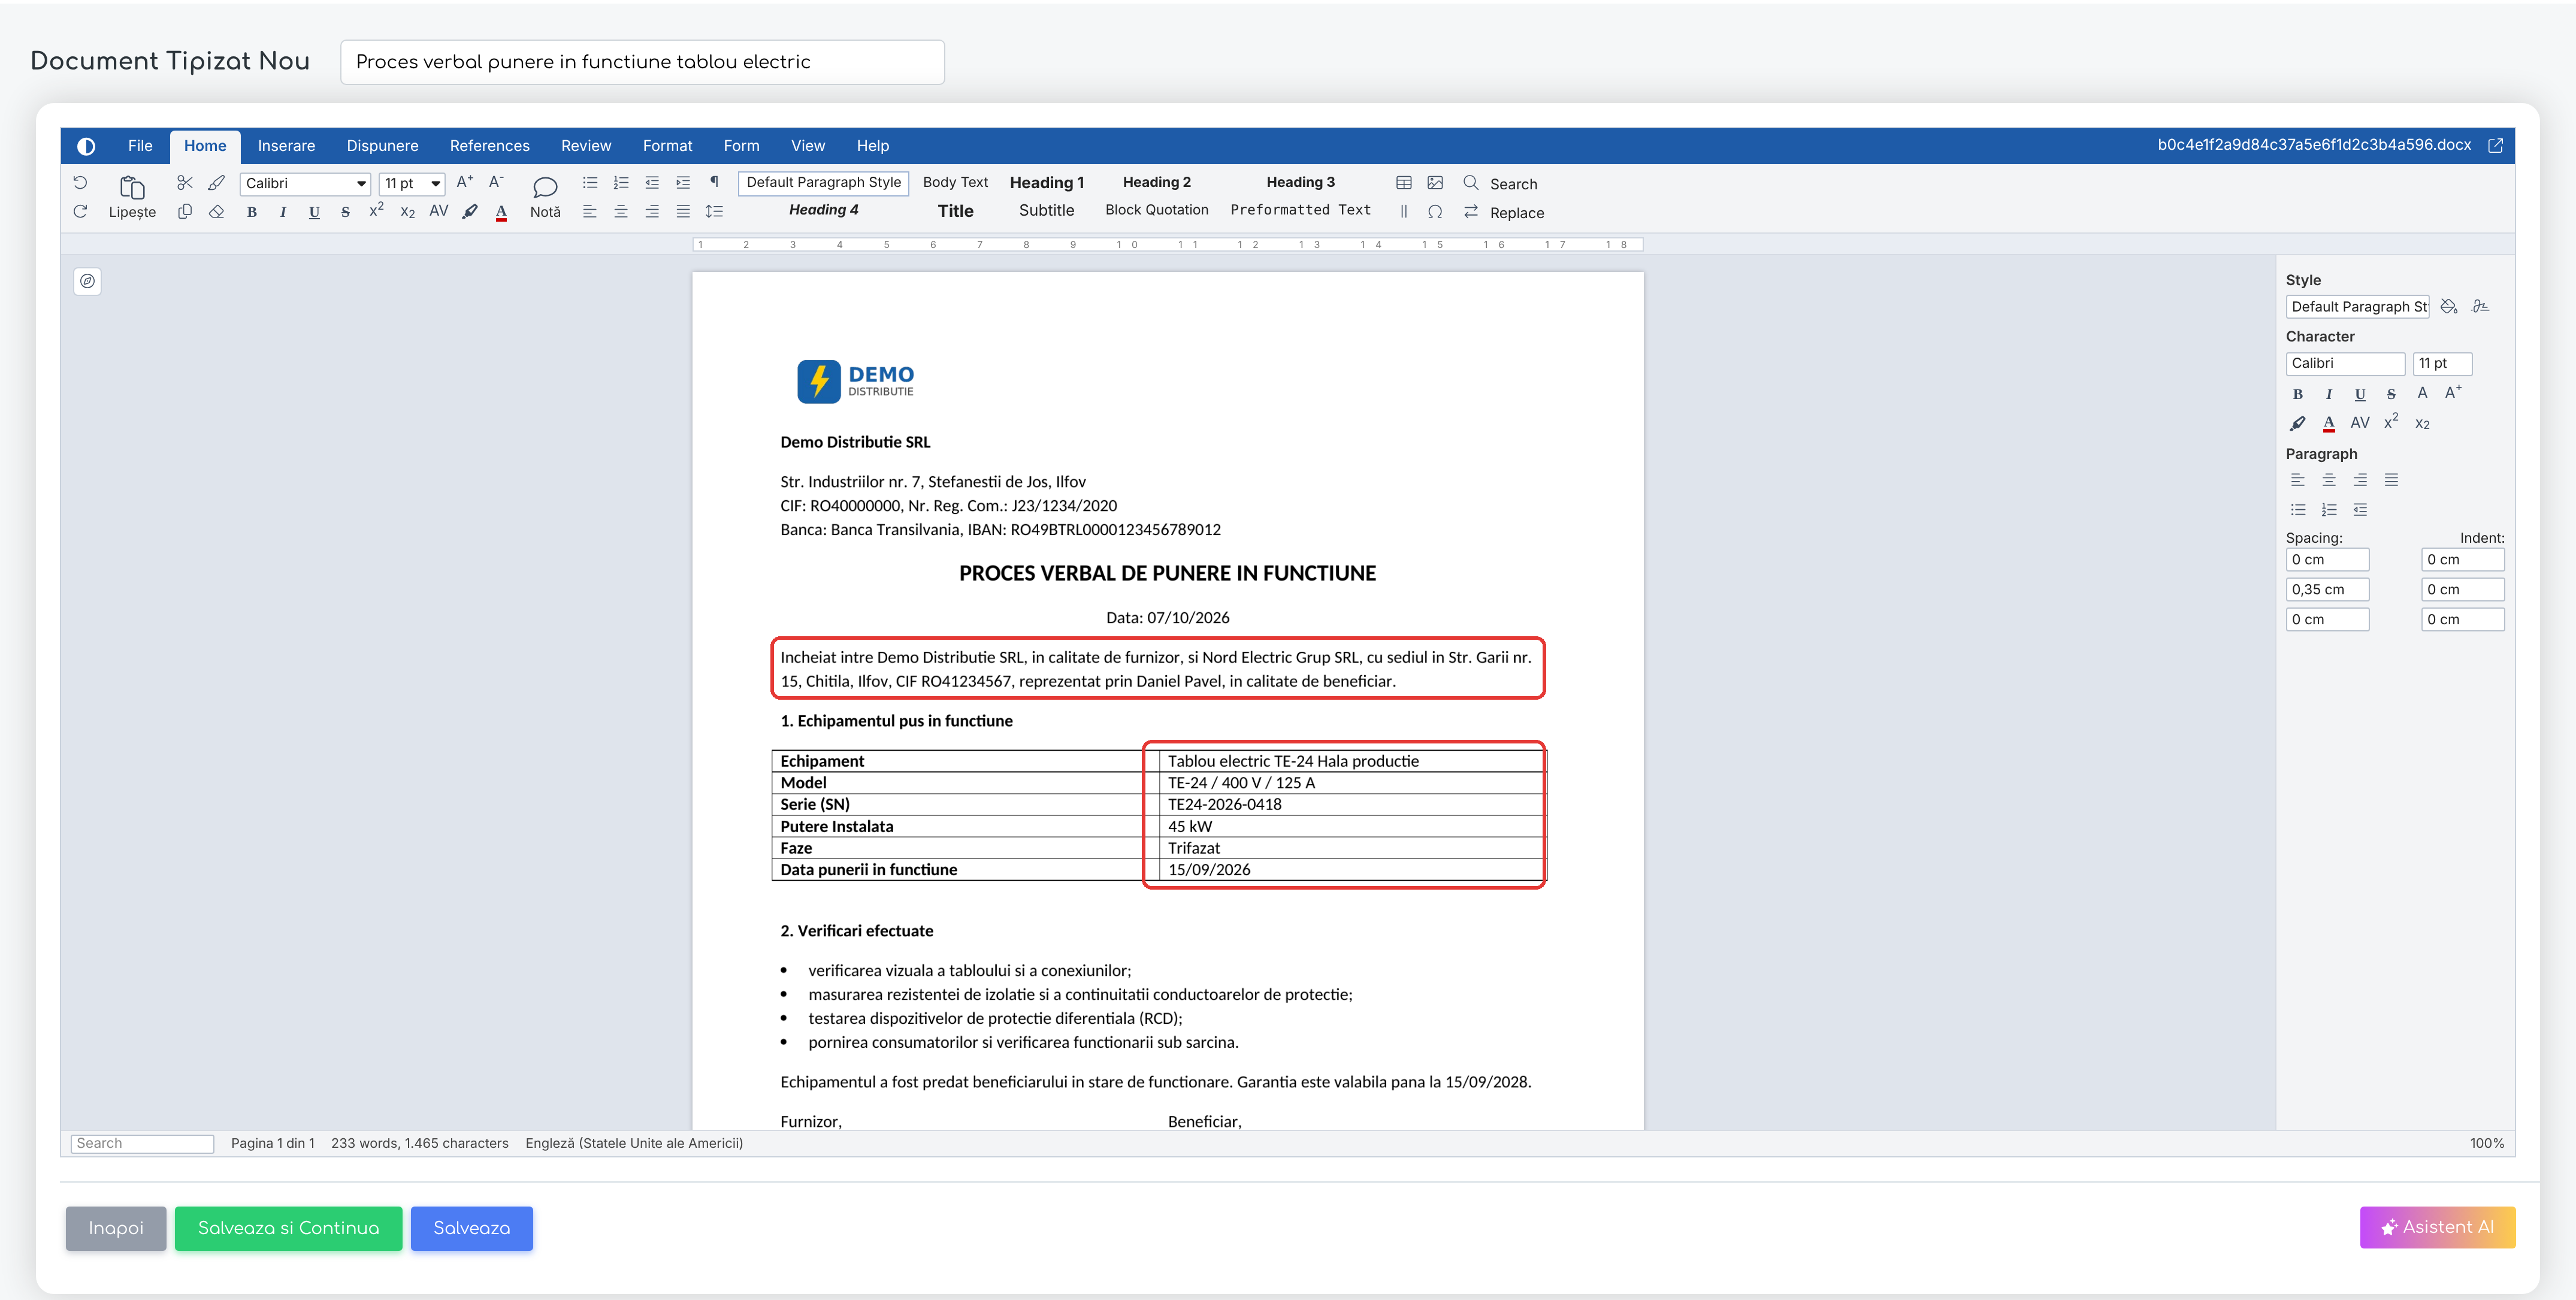
Task: Open the Review tab
Action: (585, 145)
